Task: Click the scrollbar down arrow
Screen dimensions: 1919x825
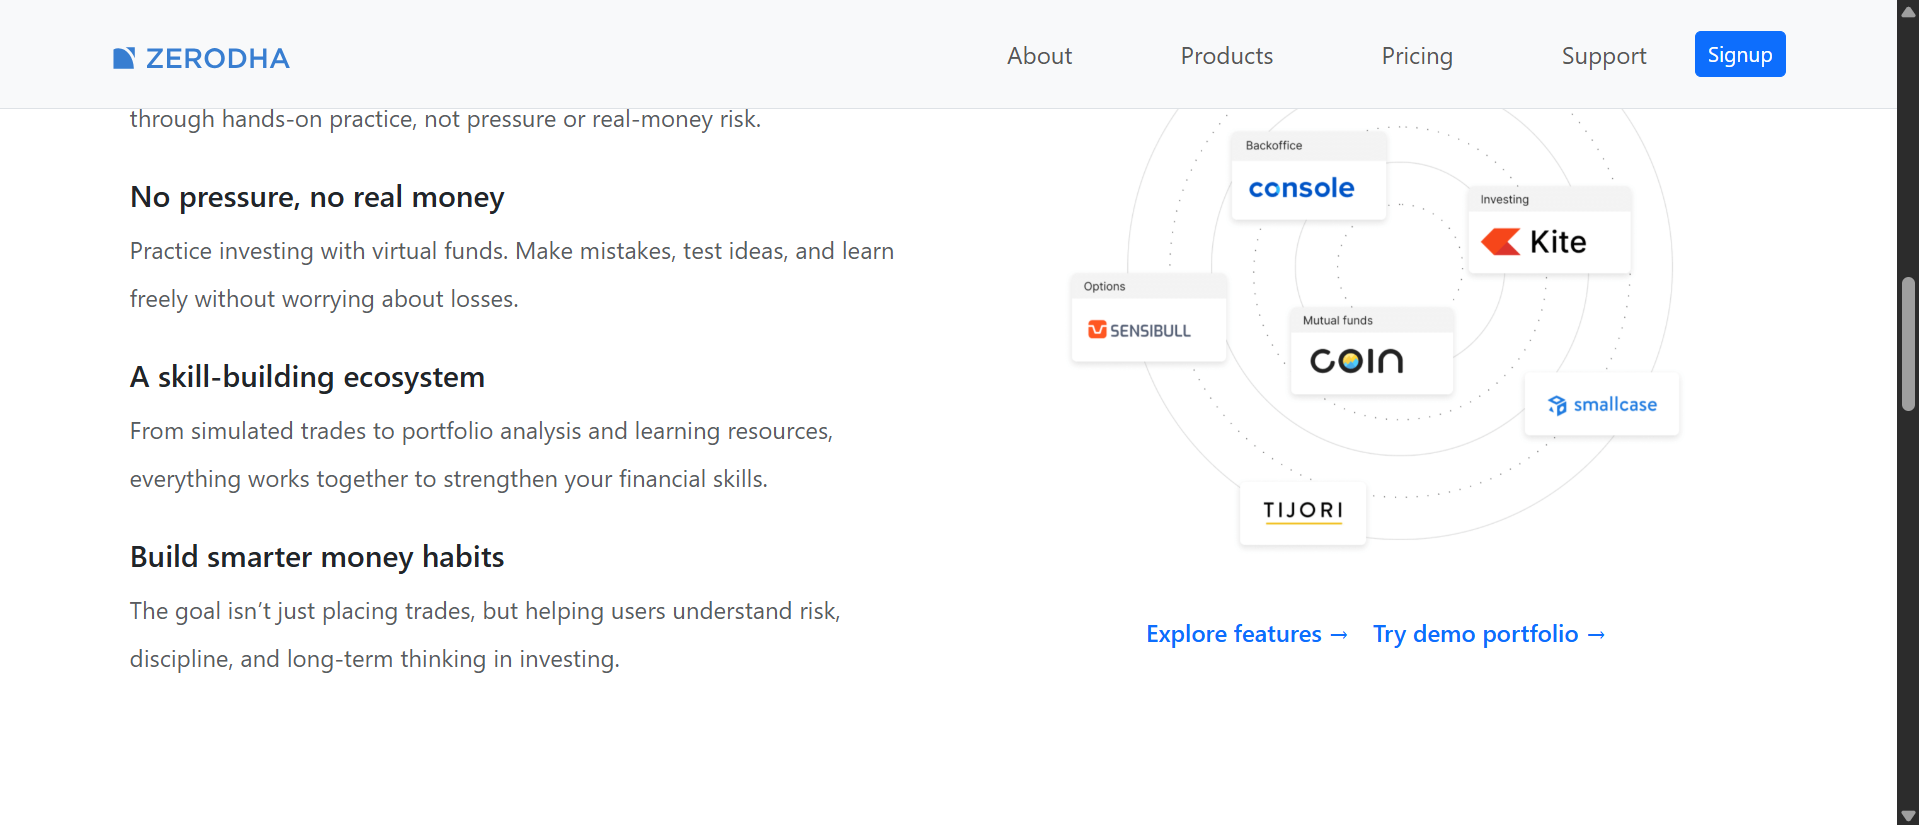Action: 1906,813
